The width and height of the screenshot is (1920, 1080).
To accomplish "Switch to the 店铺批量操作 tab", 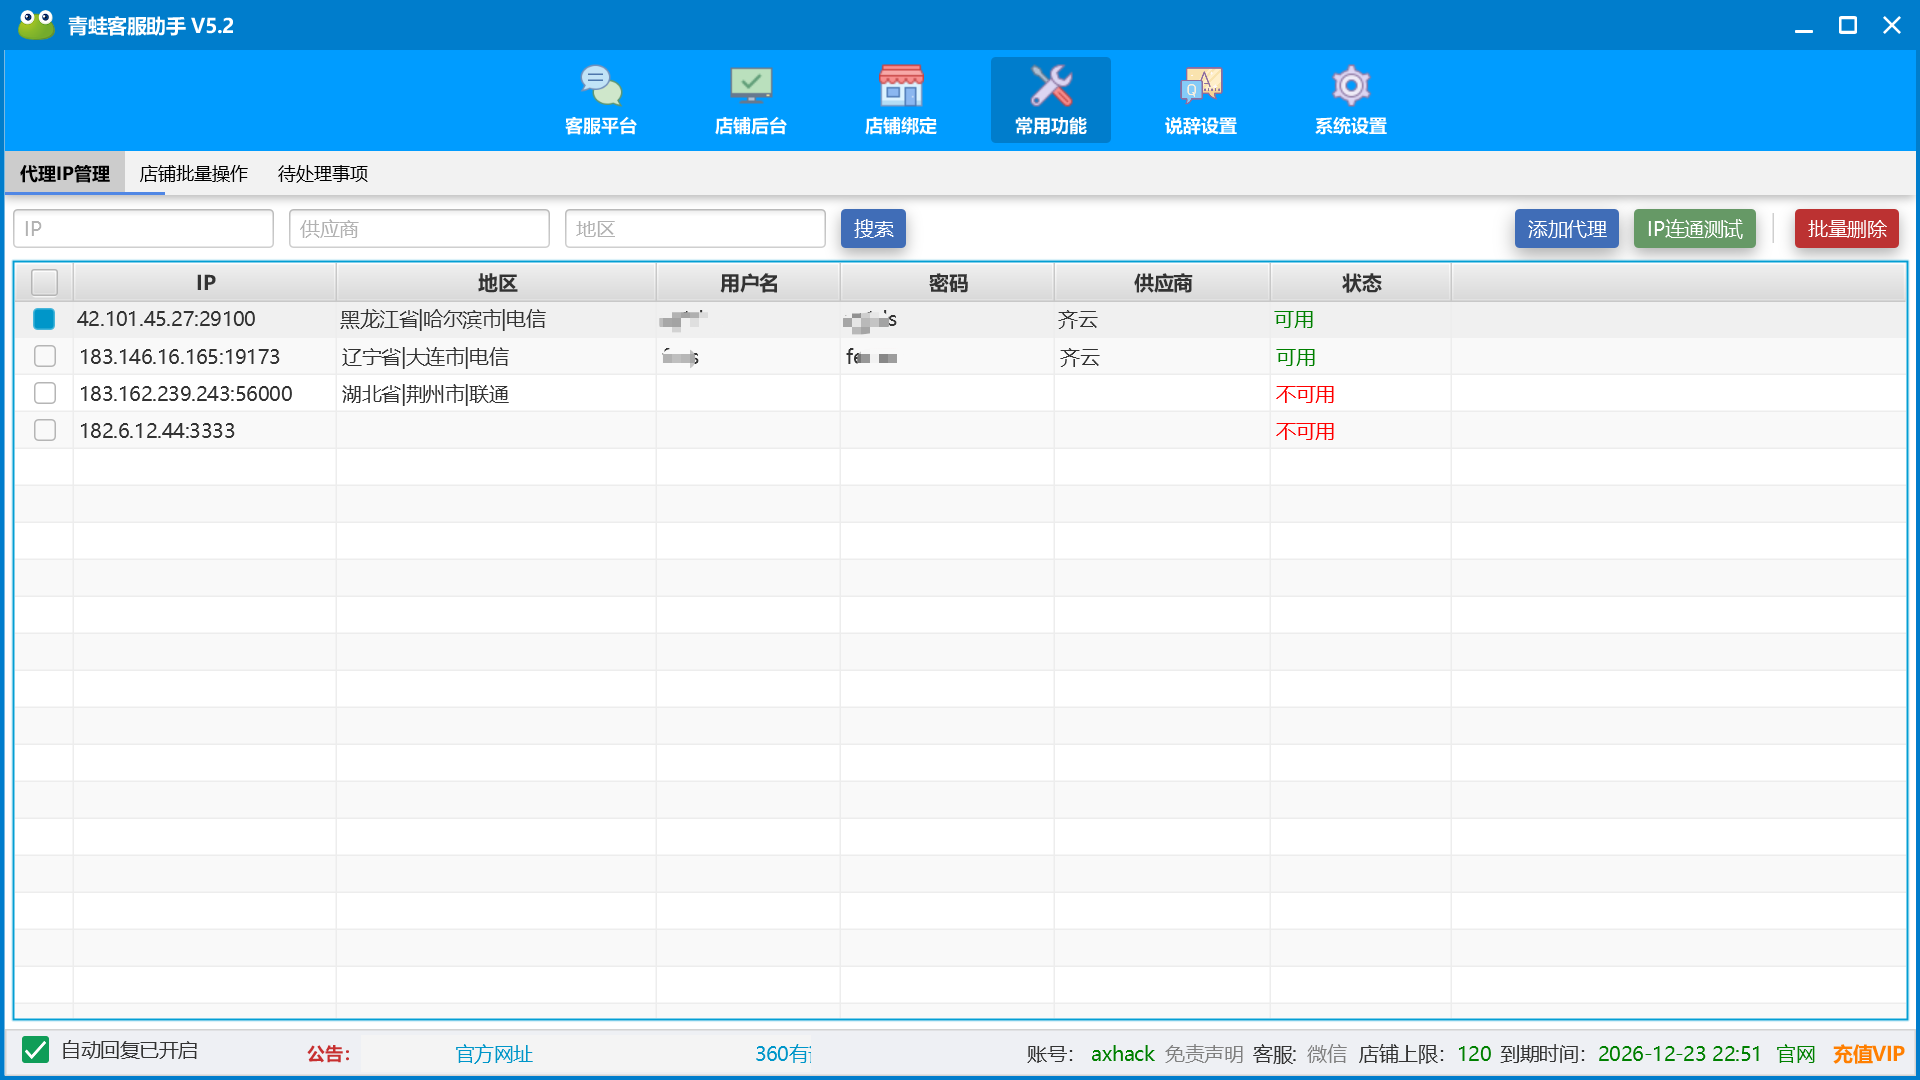I will 193,174.
